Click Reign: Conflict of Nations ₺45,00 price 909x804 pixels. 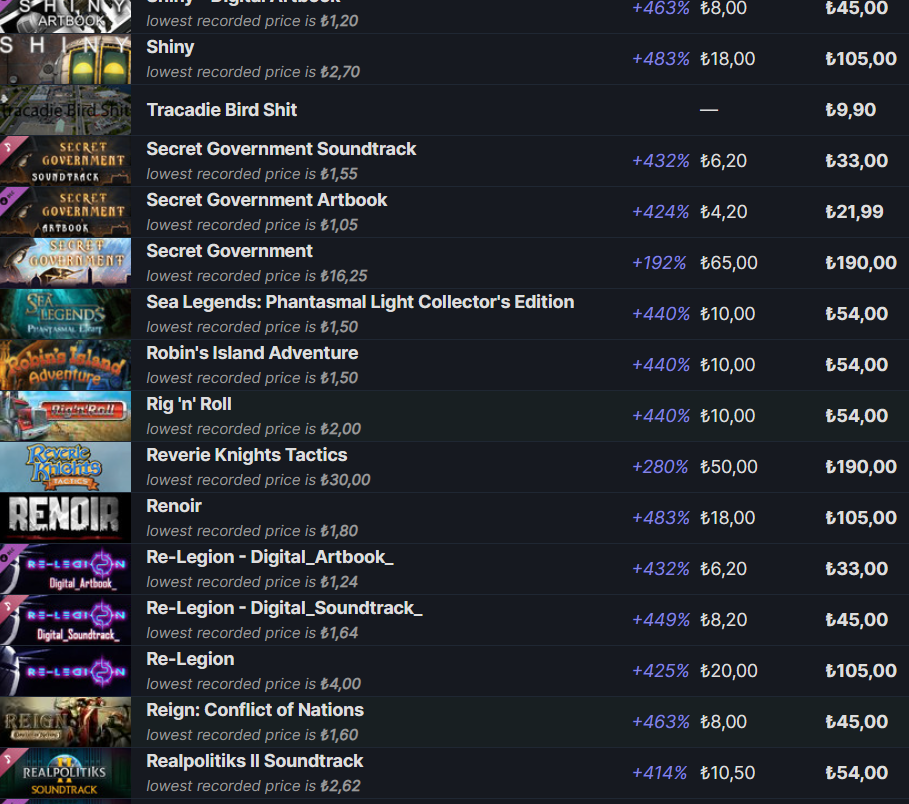coord(856,722)
